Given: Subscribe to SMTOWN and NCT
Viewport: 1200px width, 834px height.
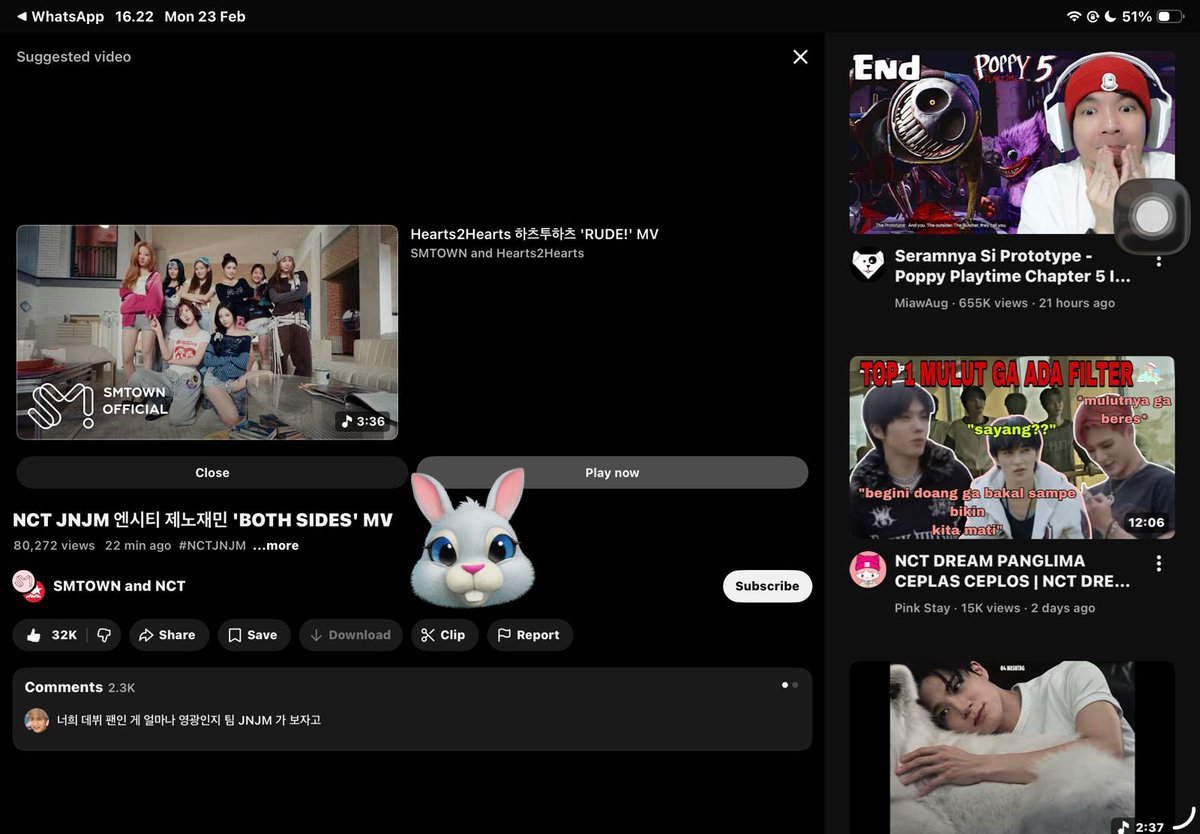Looking at the screenshot, I should 767,586.
